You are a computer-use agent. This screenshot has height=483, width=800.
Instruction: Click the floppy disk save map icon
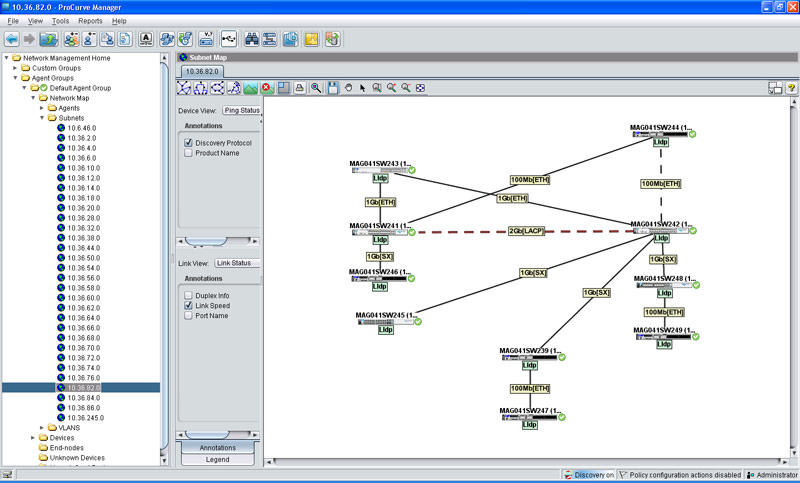[x=333, y=88]
